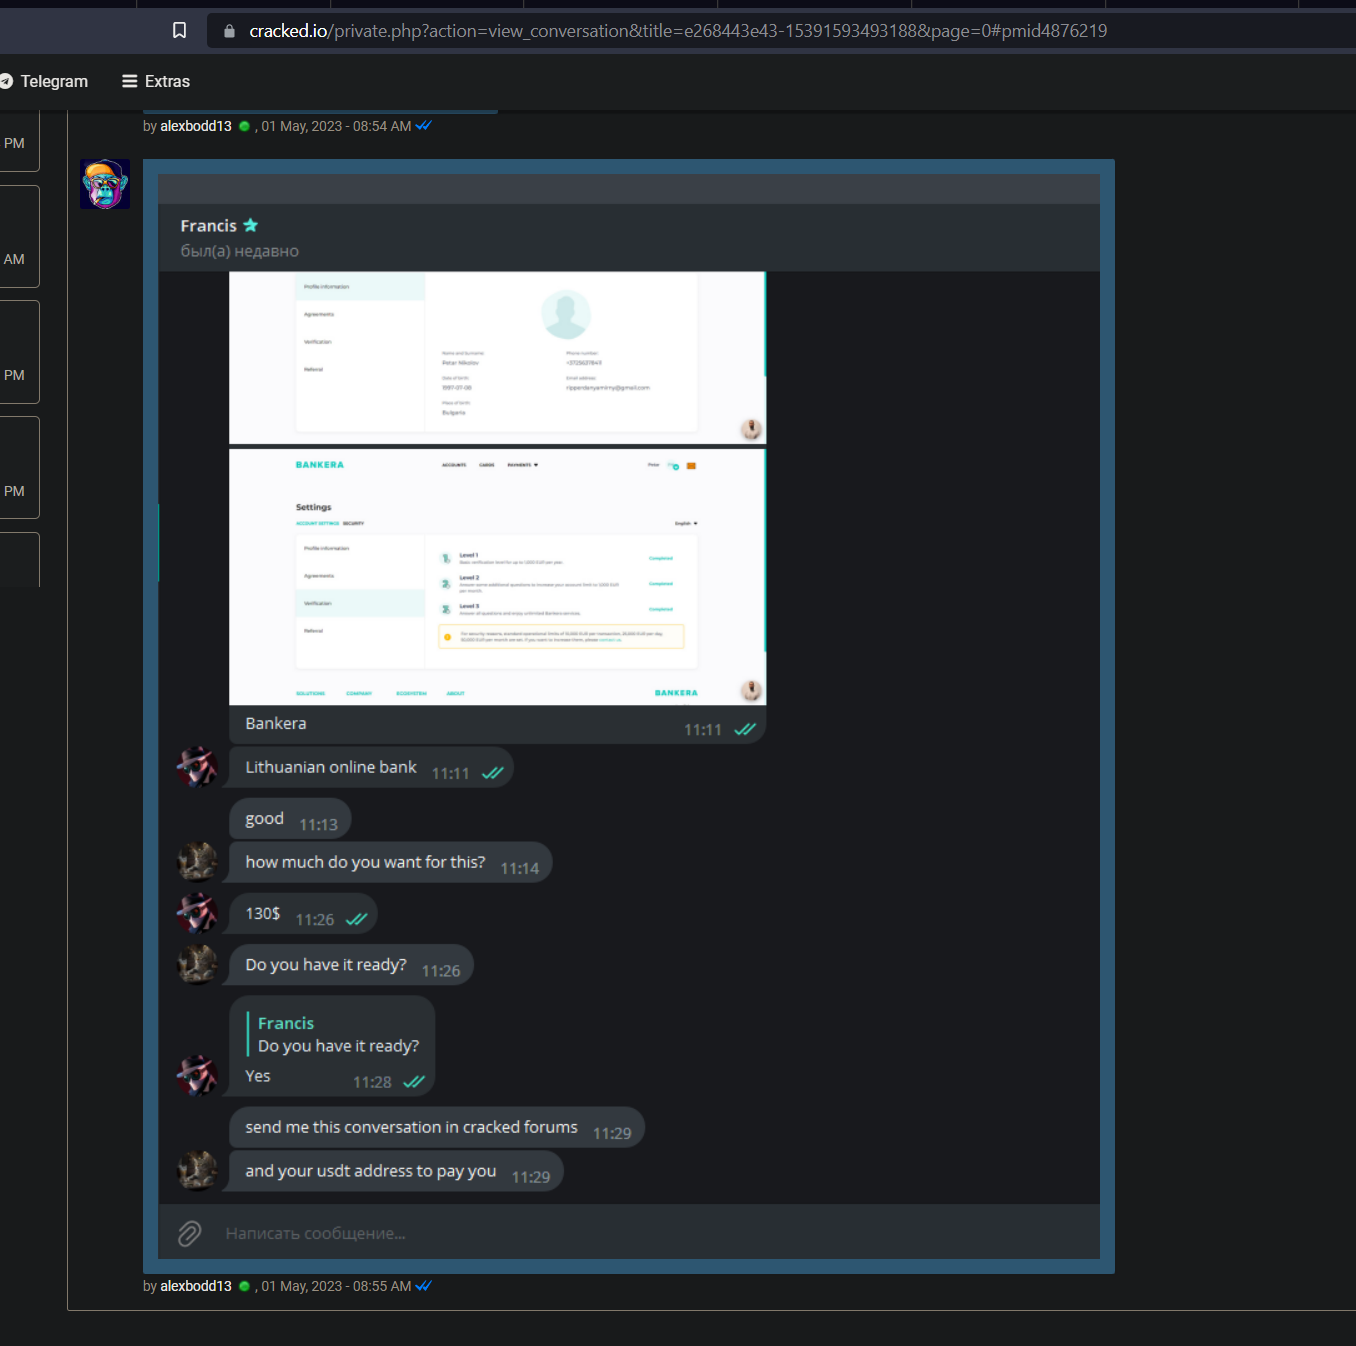Screen dimensions: 1356x1346
Task: Click the '130$' message
Action: [303, 914]
